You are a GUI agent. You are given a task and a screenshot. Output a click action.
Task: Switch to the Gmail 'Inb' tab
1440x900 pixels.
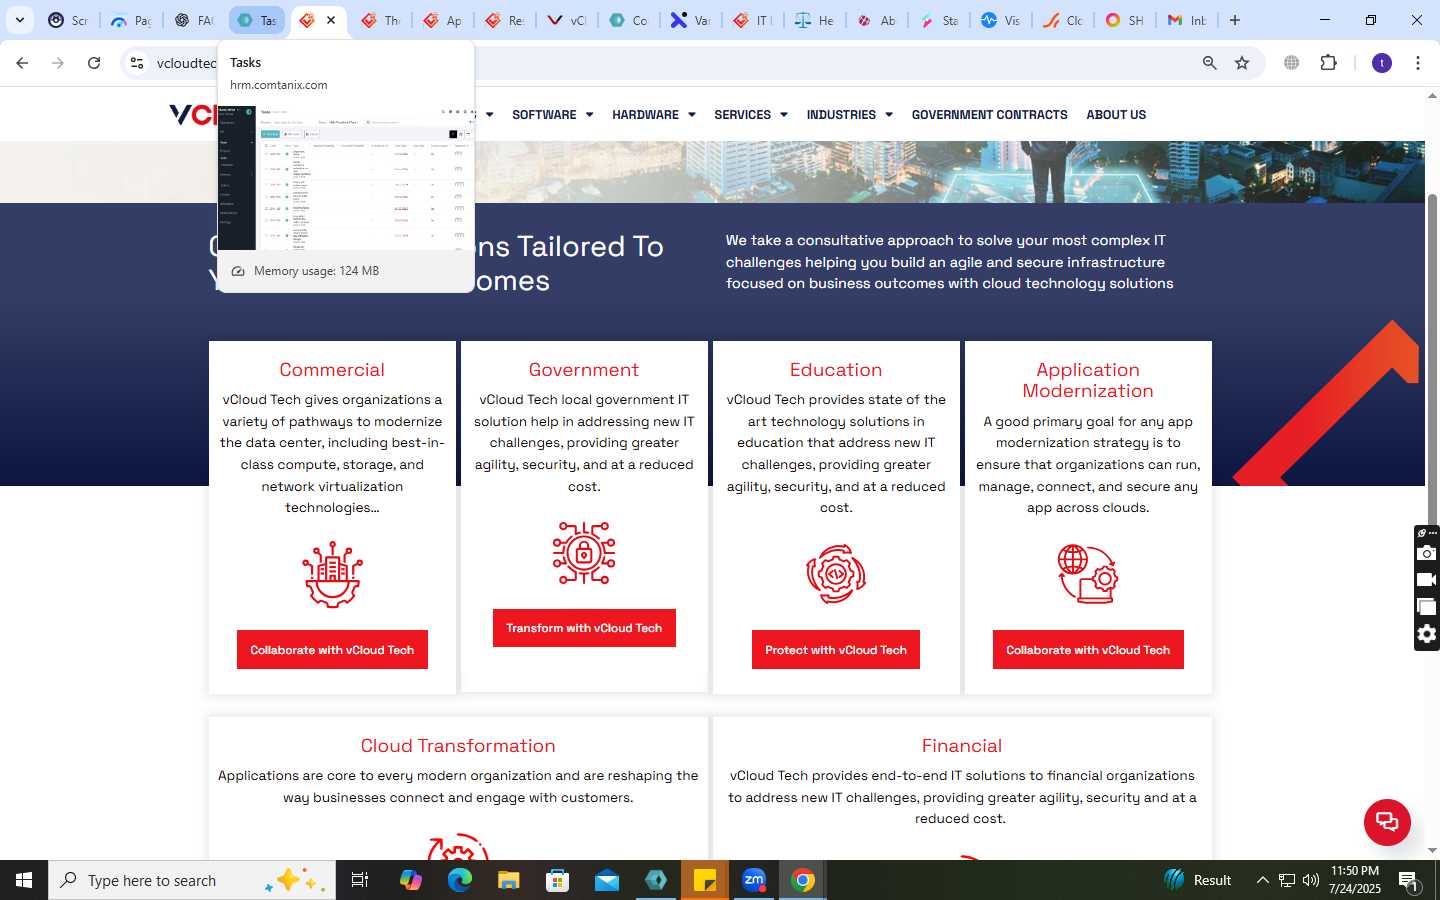point(1187,20)
